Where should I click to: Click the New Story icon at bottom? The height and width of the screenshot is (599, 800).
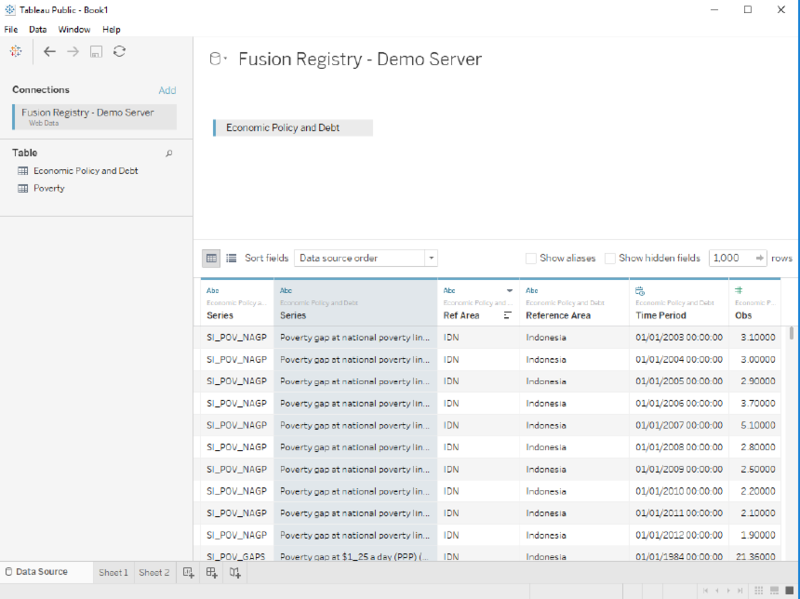(236, 572)
